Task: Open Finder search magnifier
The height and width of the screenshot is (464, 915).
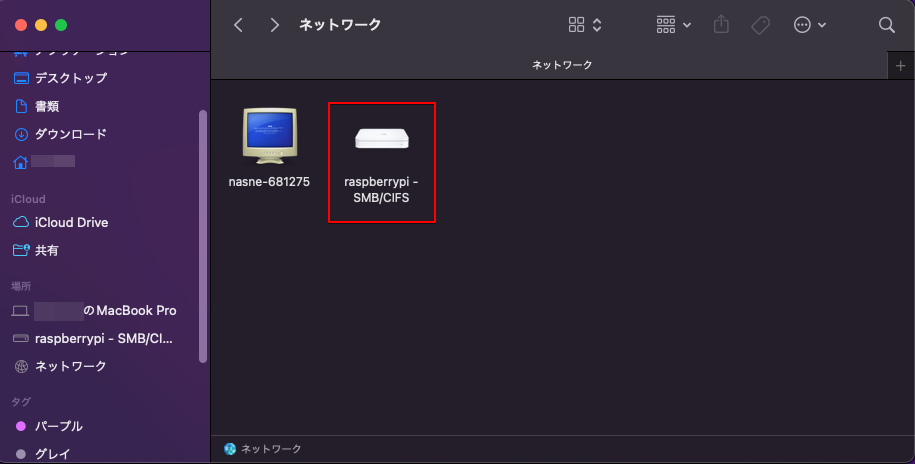Action: tap(886, 25)
